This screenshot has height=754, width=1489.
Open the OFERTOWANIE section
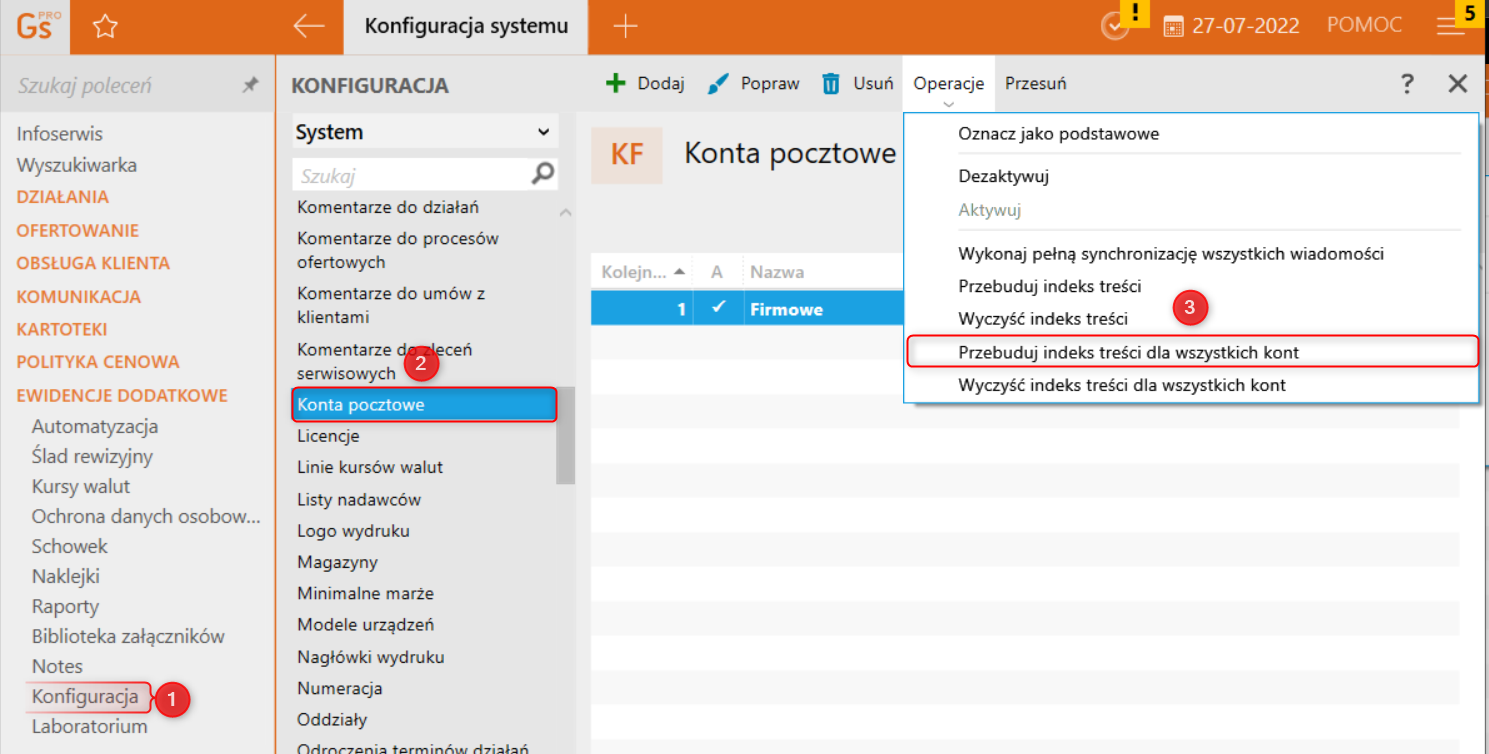(x=77, y=230)
